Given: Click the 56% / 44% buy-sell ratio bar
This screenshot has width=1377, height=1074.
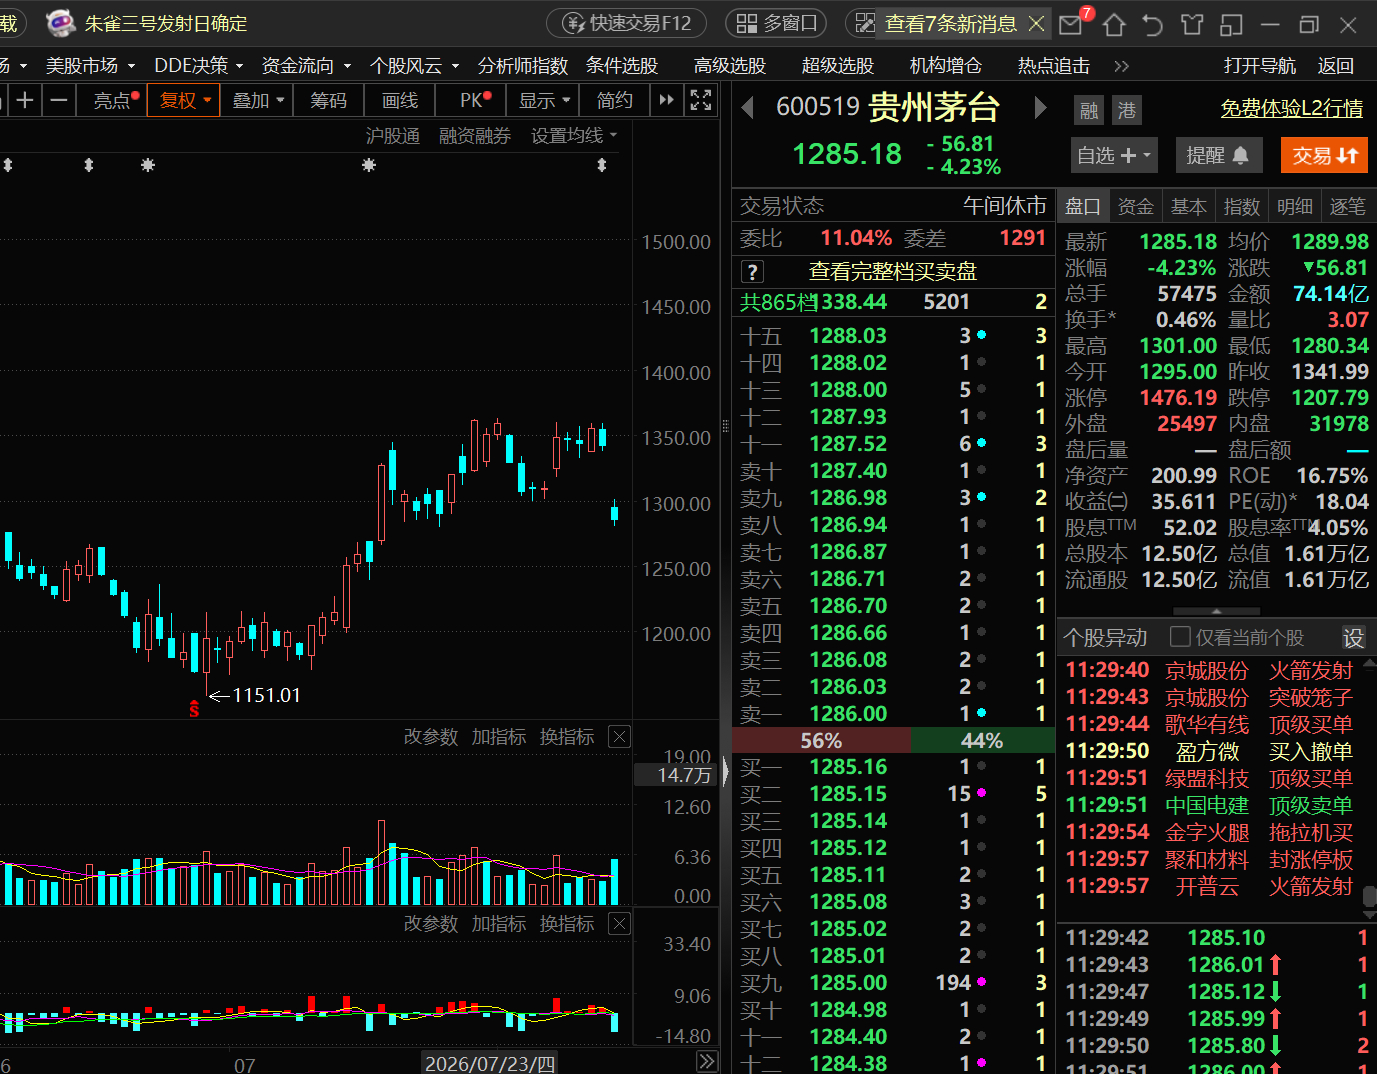Looking at the screenshot, I should 894,740.
